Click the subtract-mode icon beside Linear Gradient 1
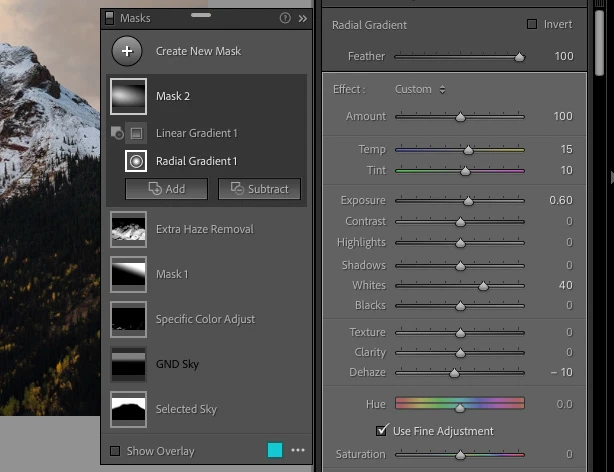Viewport: 614px width, 472px height. (x=117, y=133)
